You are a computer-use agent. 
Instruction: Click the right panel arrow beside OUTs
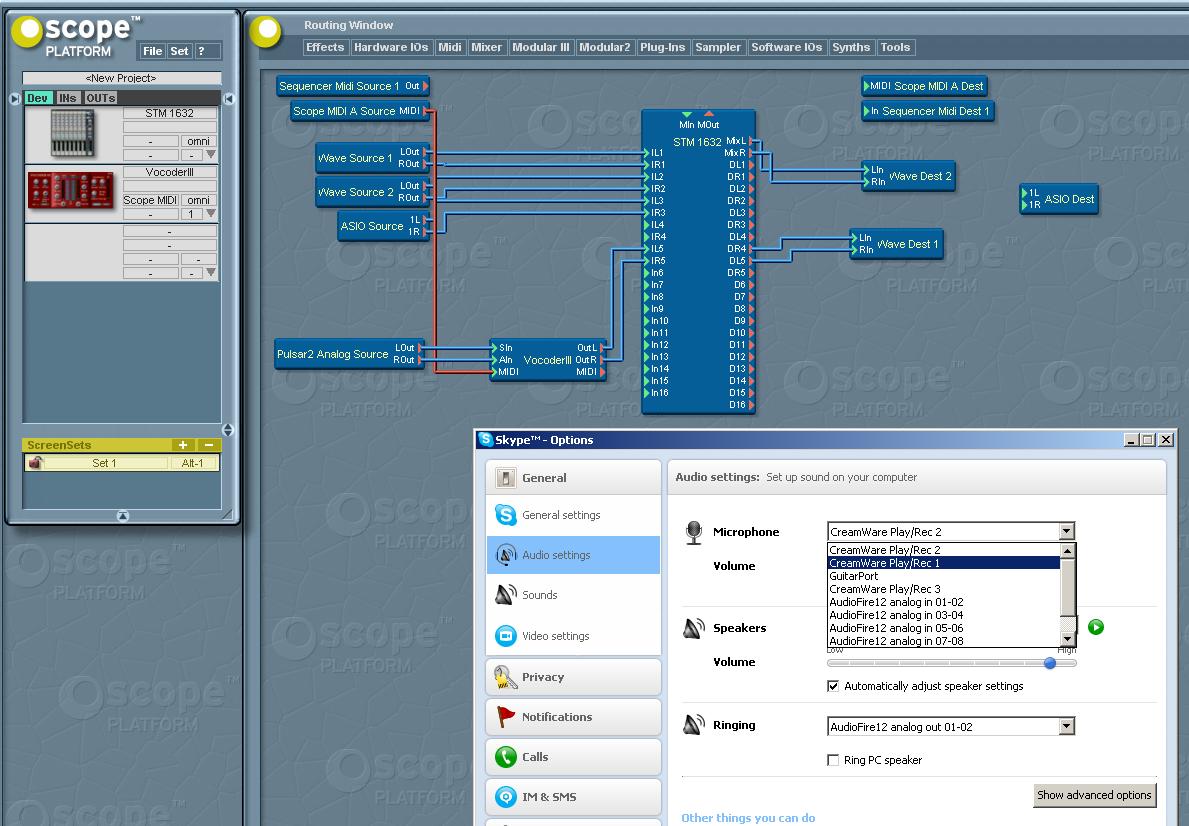tap(229, 99)
